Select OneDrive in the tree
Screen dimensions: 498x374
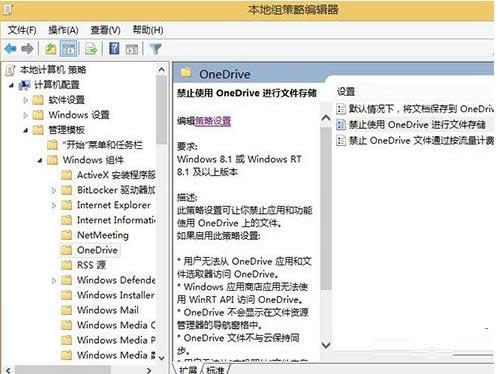tap(97, 250)
